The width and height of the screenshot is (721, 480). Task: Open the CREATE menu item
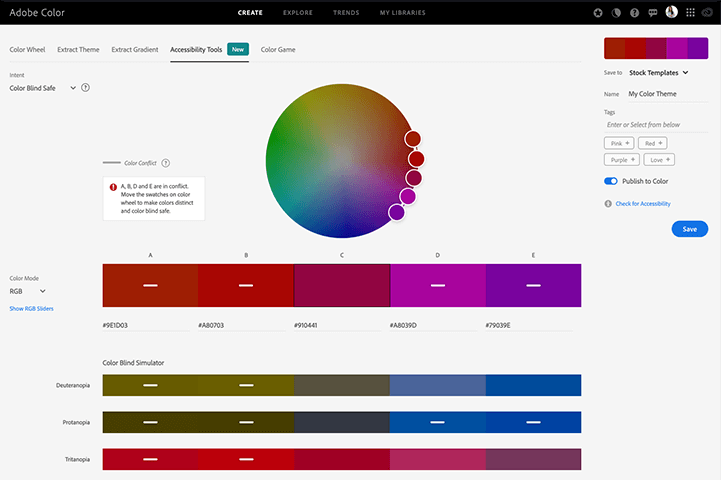[250, 13]
